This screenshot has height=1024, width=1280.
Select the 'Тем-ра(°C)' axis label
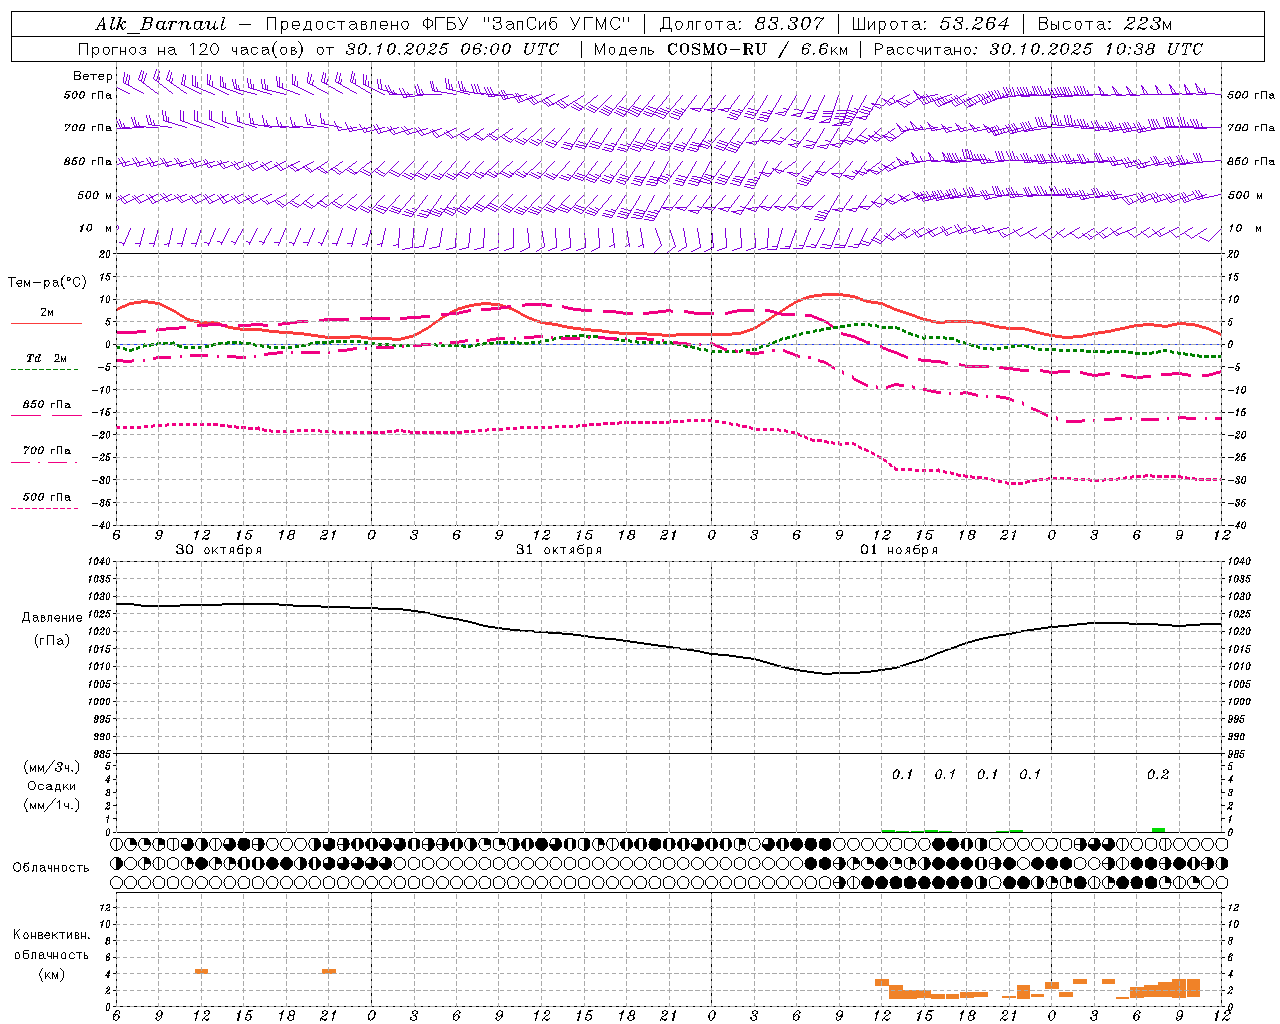pos(47,283)
